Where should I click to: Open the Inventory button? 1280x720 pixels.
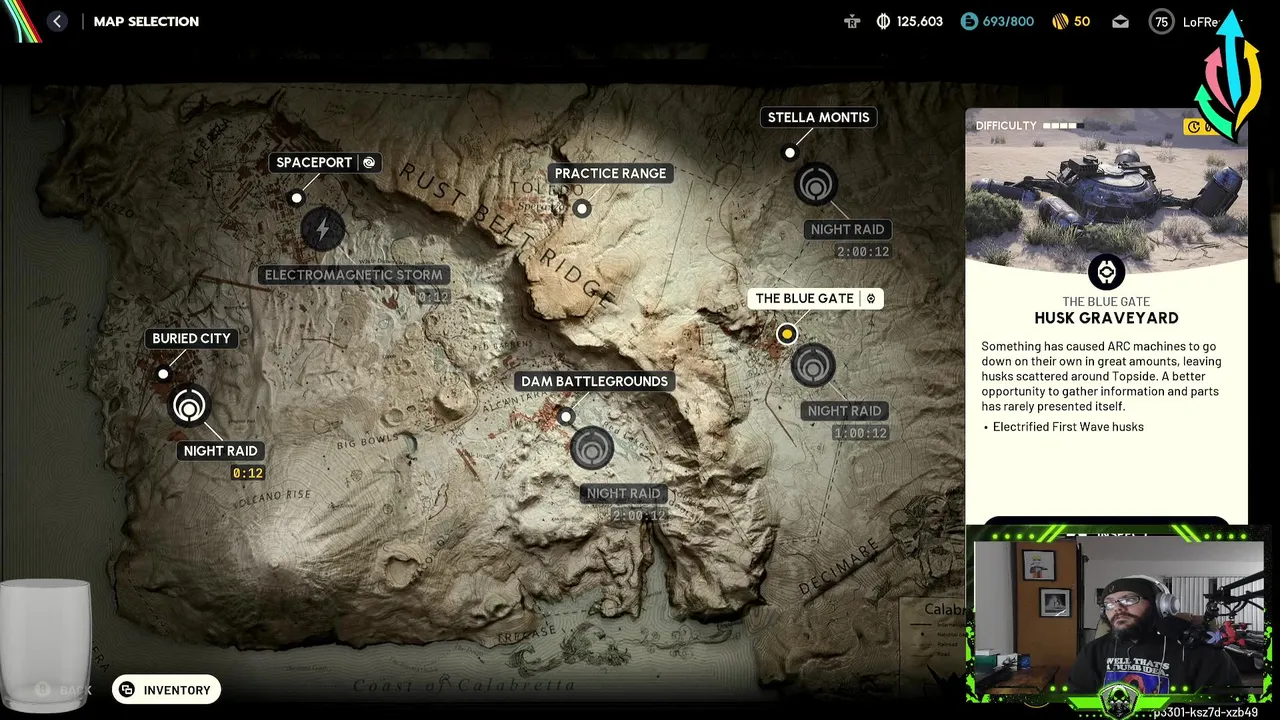click(x=166, y=690)
